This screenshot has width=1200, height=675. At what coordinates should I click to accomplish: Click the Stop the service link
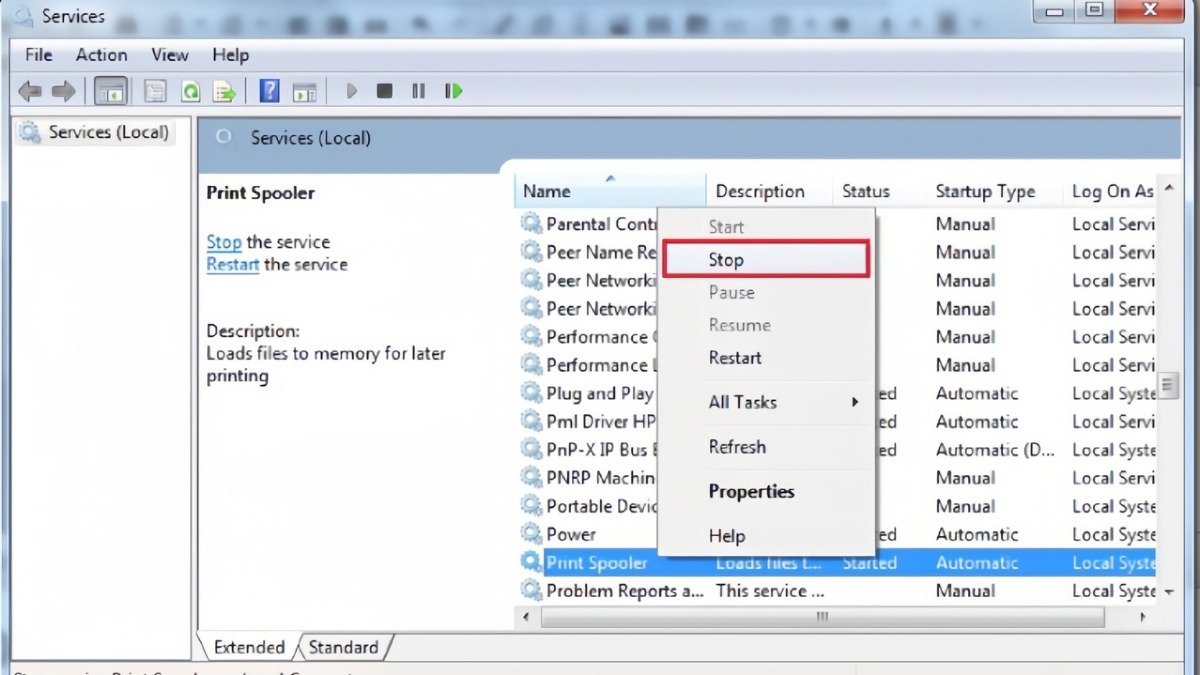(x=224, y=242)
